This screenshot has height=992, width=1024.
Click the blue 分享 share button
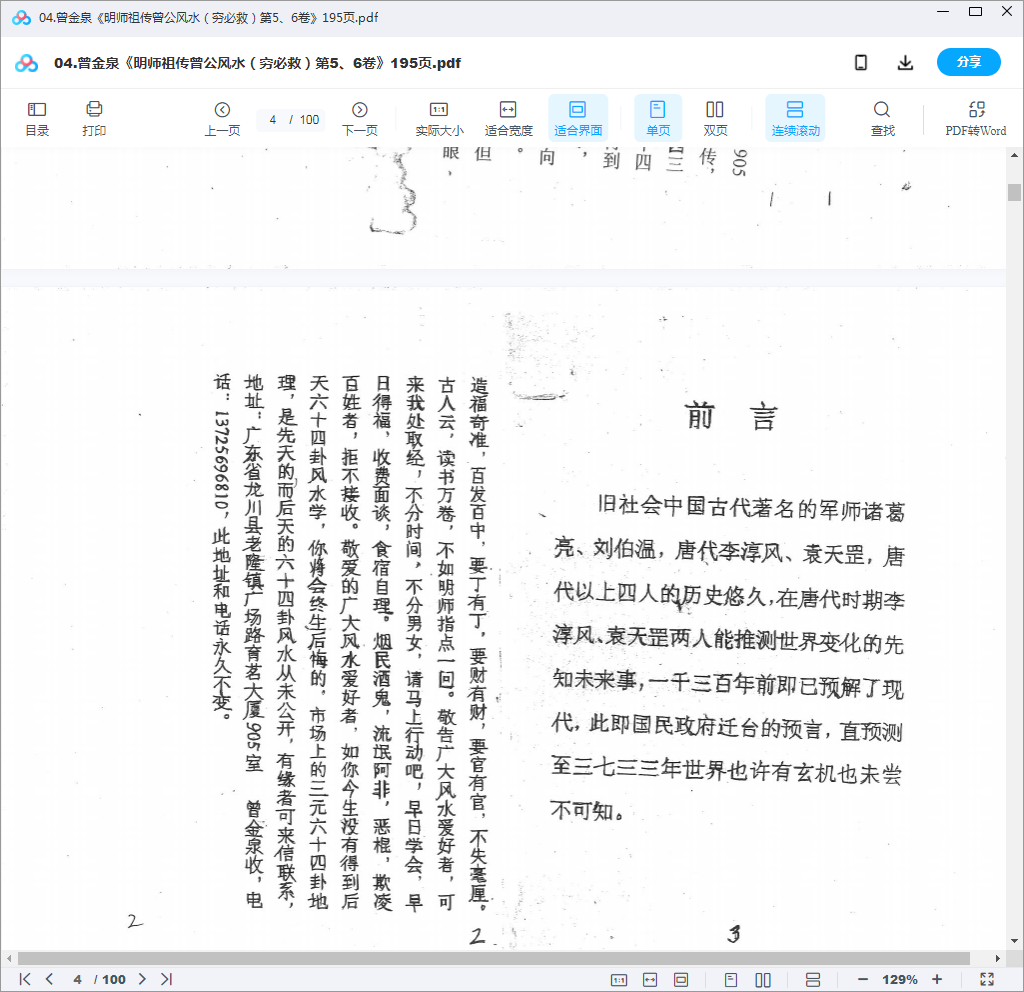967,62
